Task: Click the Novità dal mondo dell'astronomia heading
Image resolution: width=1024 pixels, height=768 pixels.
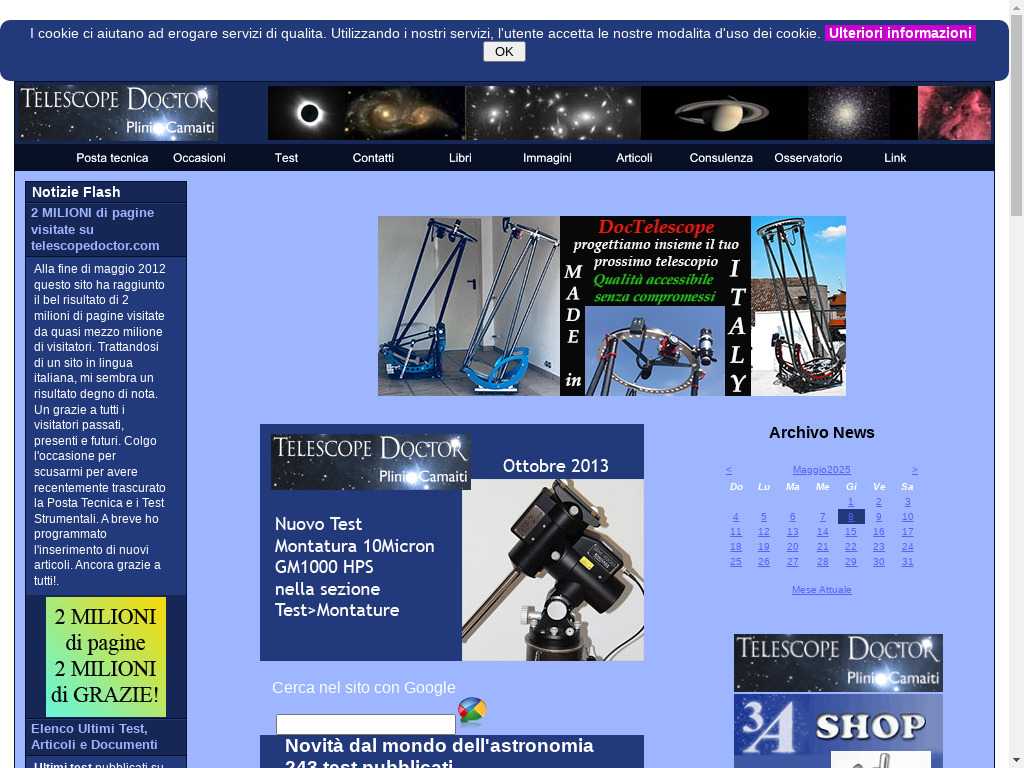Action: [x=440, y=746]
